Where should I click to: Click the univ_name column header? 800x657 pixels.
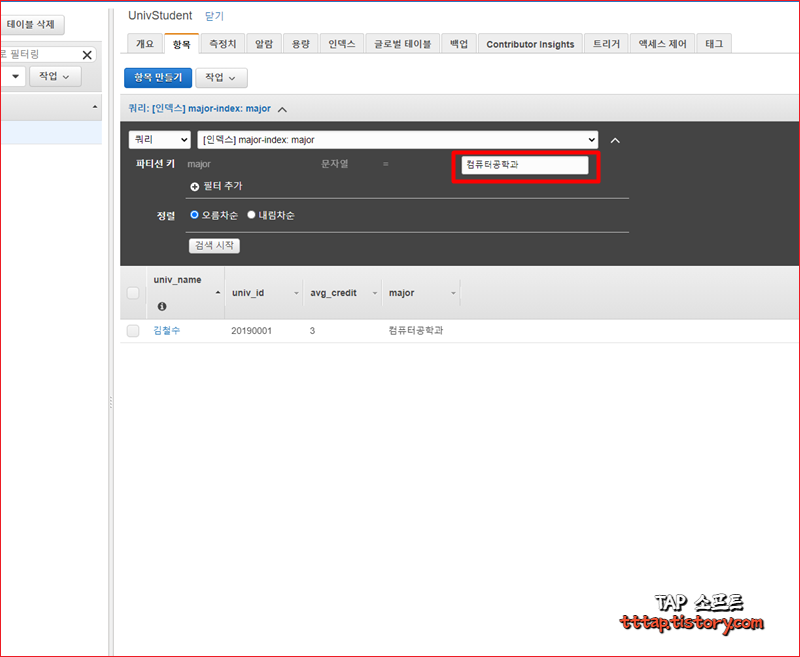tap(178, 280)
